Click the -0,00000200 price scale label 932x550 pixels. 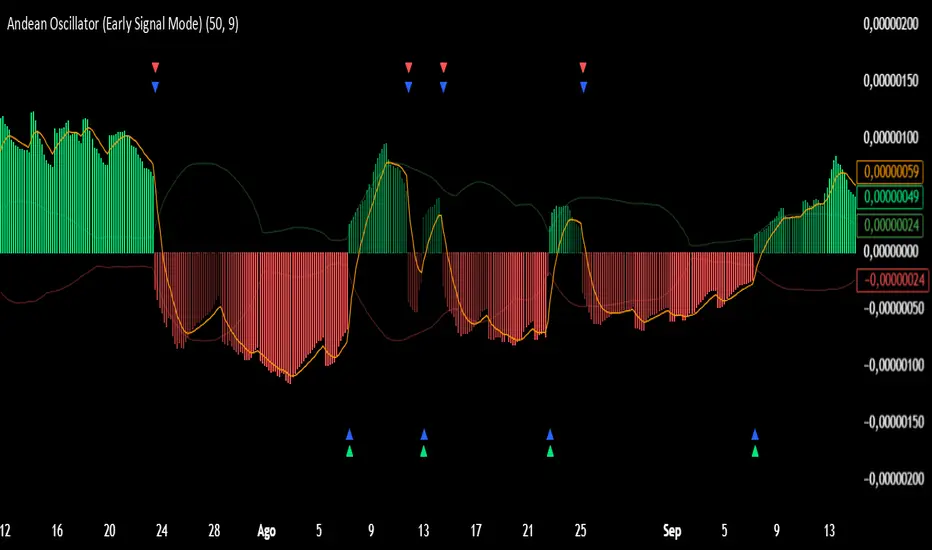pyautogui.click(x=893, y=479)
